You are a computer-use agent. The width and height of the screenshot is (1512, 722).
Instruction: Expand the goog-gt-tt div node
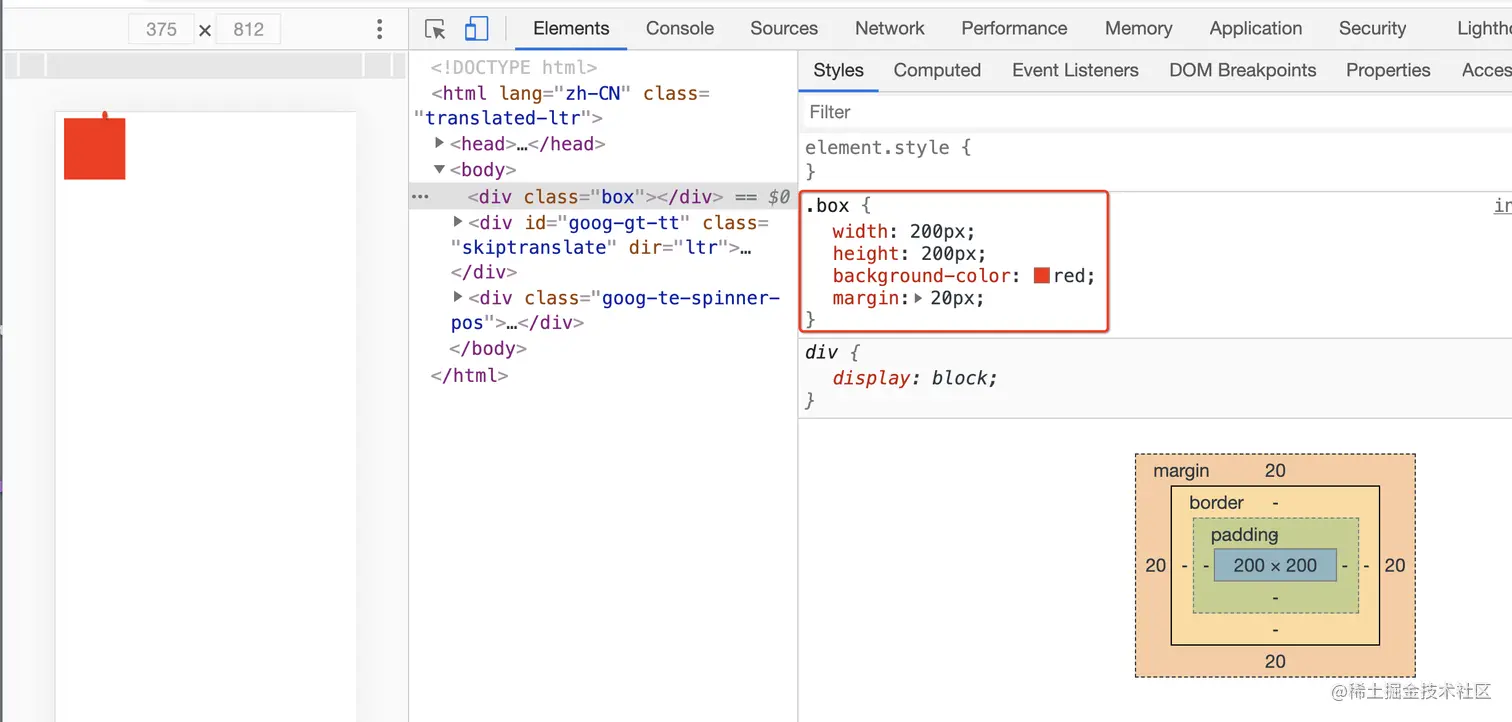(x=458, y=222)
